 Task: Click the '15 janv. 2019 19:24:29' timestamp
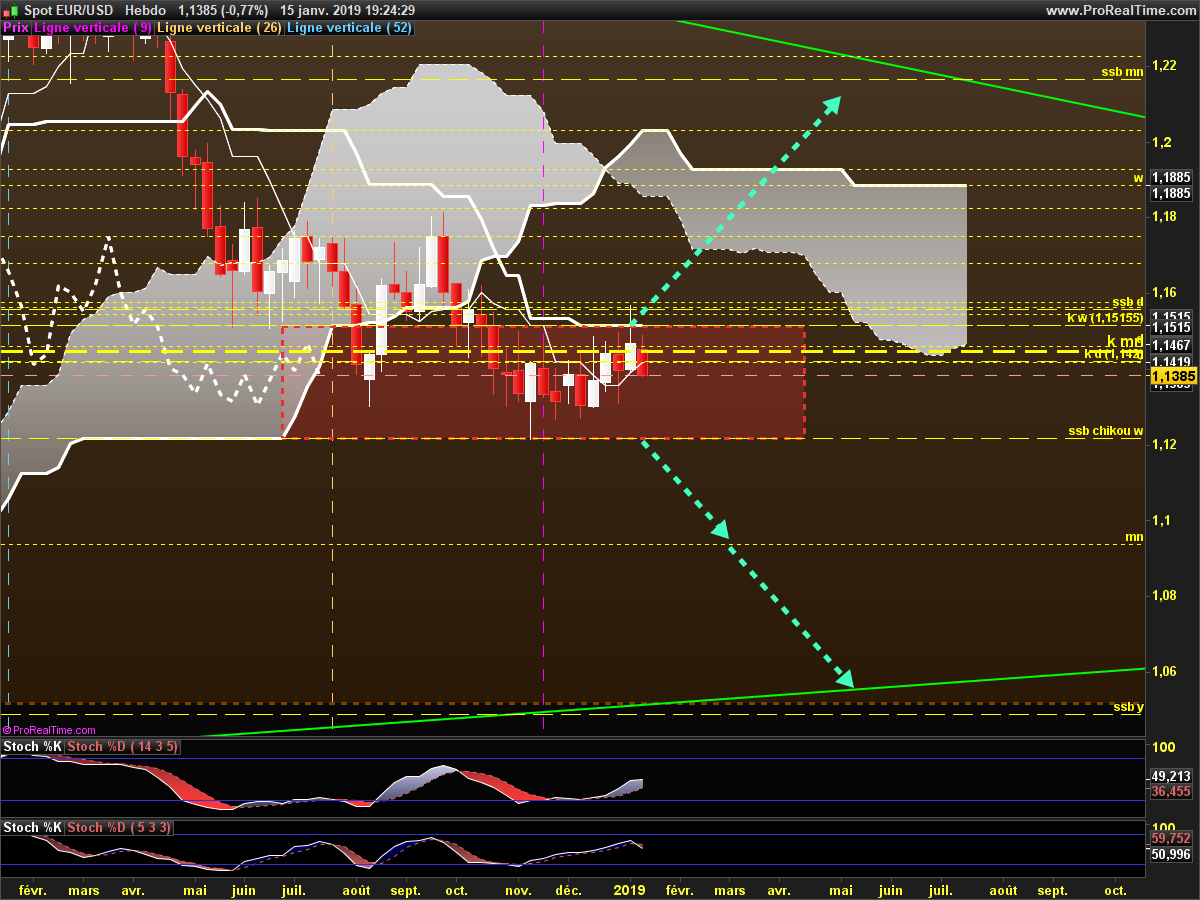coord(348,10)
